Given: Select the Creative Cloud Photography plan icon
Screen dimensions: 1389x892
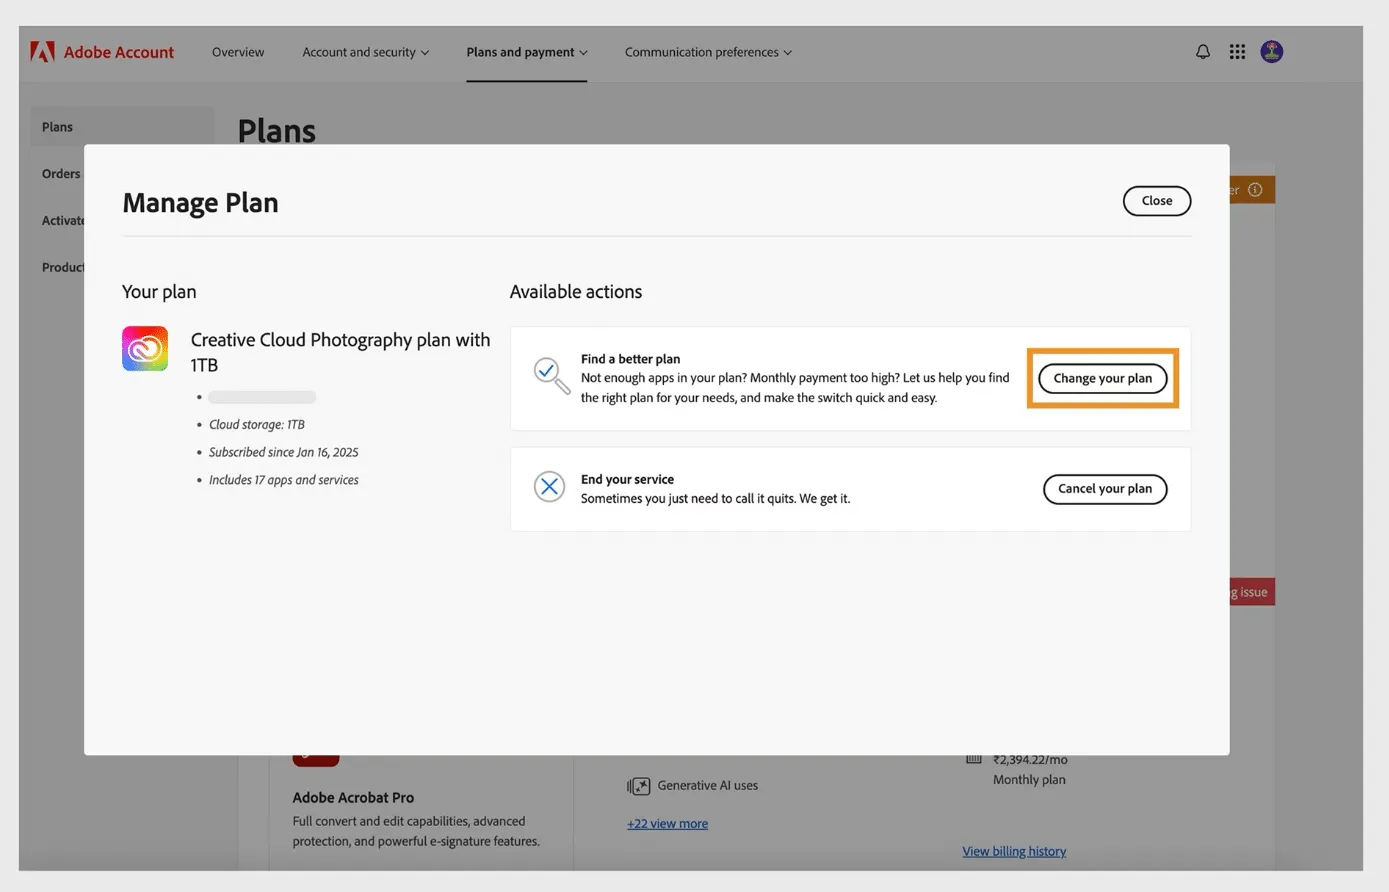Looking at the screenshot, I should tap(144, 348).
